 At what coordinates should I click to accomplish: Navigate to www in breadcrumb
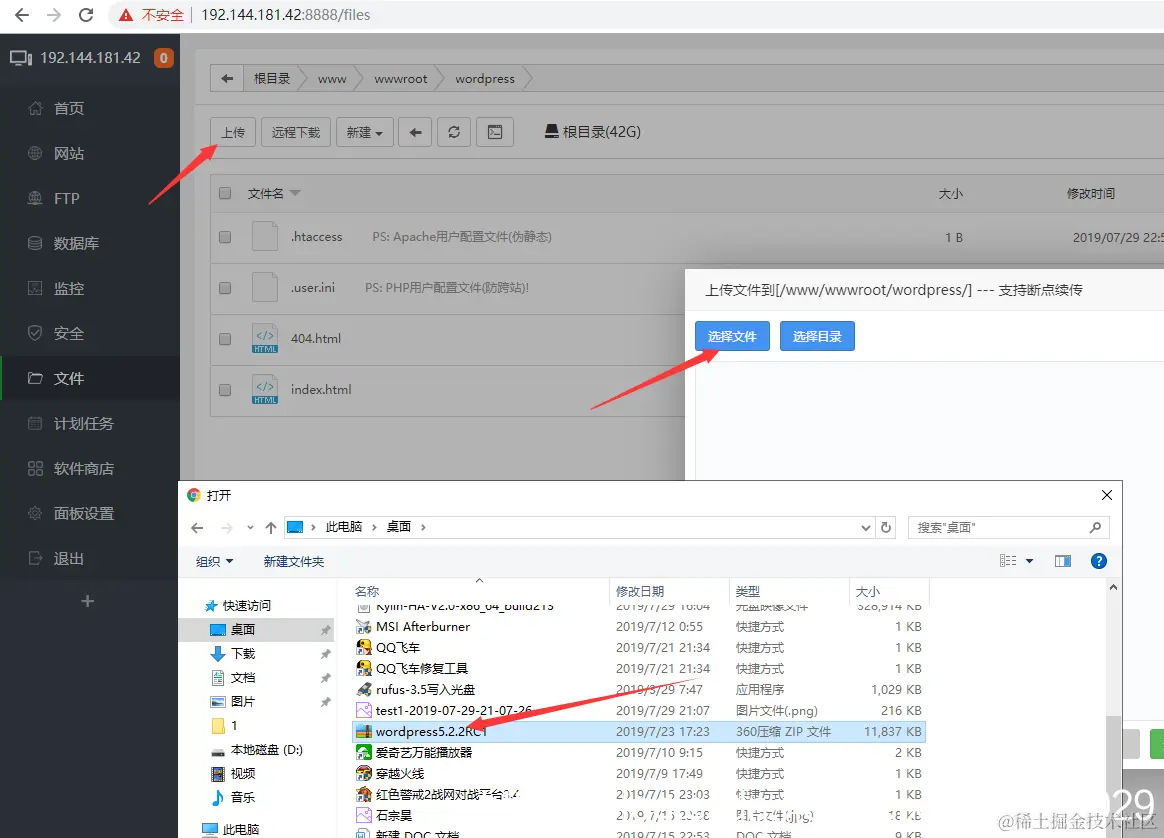pos(332,79)
